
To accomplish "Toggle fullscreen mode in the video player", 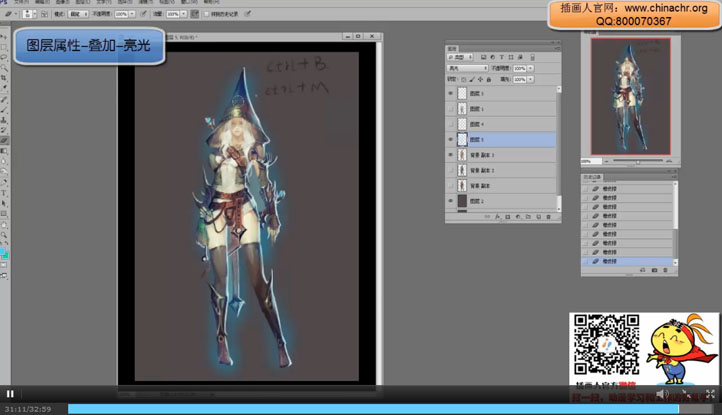I will pyautogui.click(x=709, y=394).
